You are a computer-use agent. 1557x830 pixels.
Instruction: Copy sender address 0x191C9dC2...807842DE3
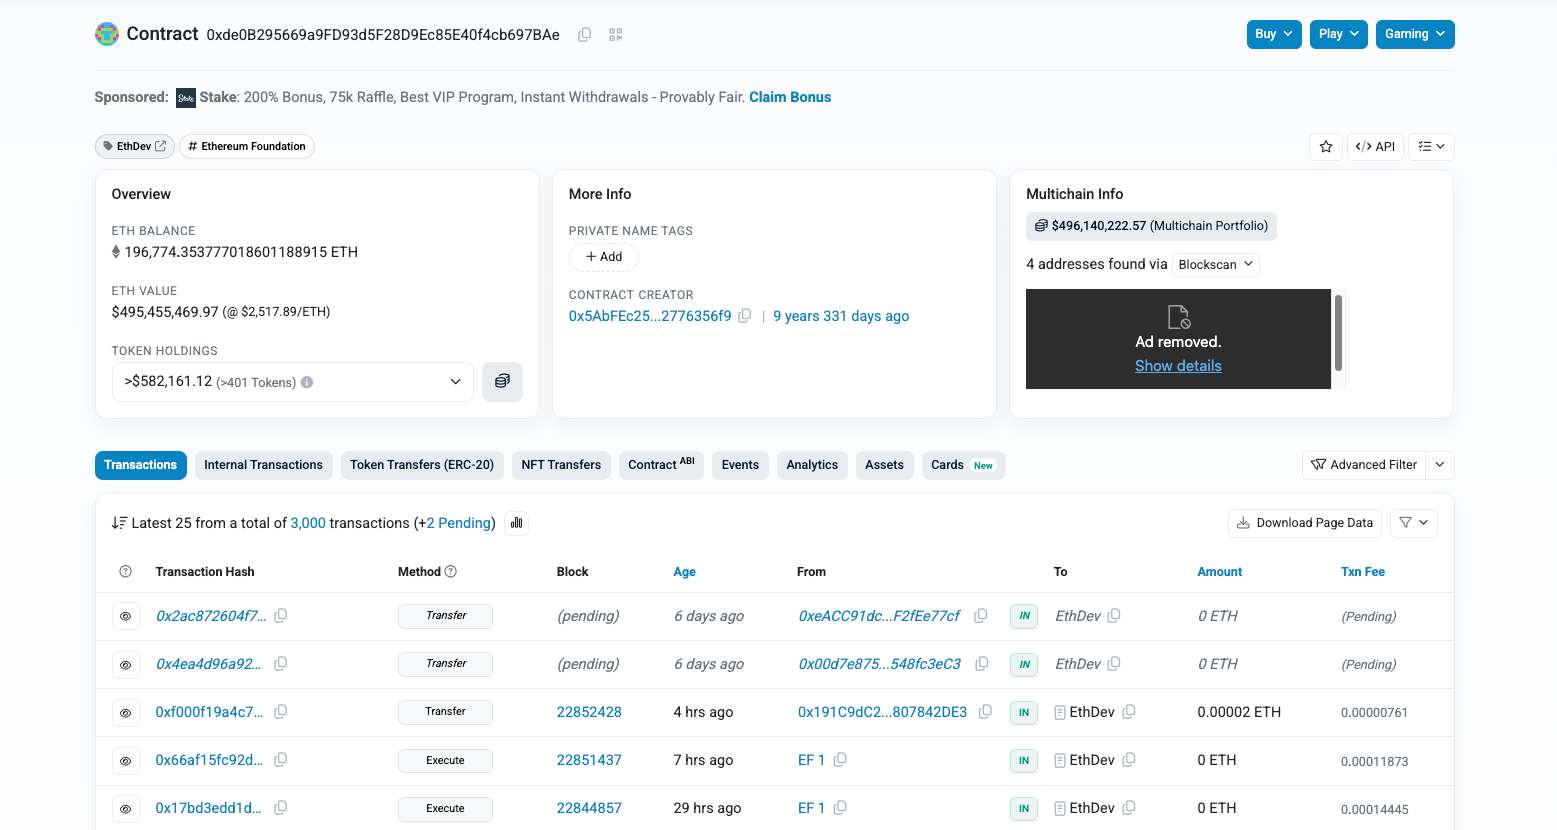pyautogui.click(x=986, y=712)
